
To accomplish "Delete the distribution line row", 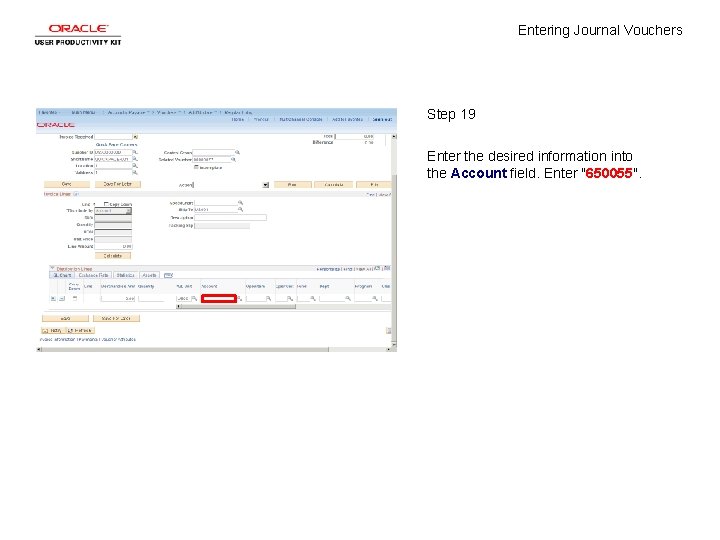I will click(x=62, y=298).
